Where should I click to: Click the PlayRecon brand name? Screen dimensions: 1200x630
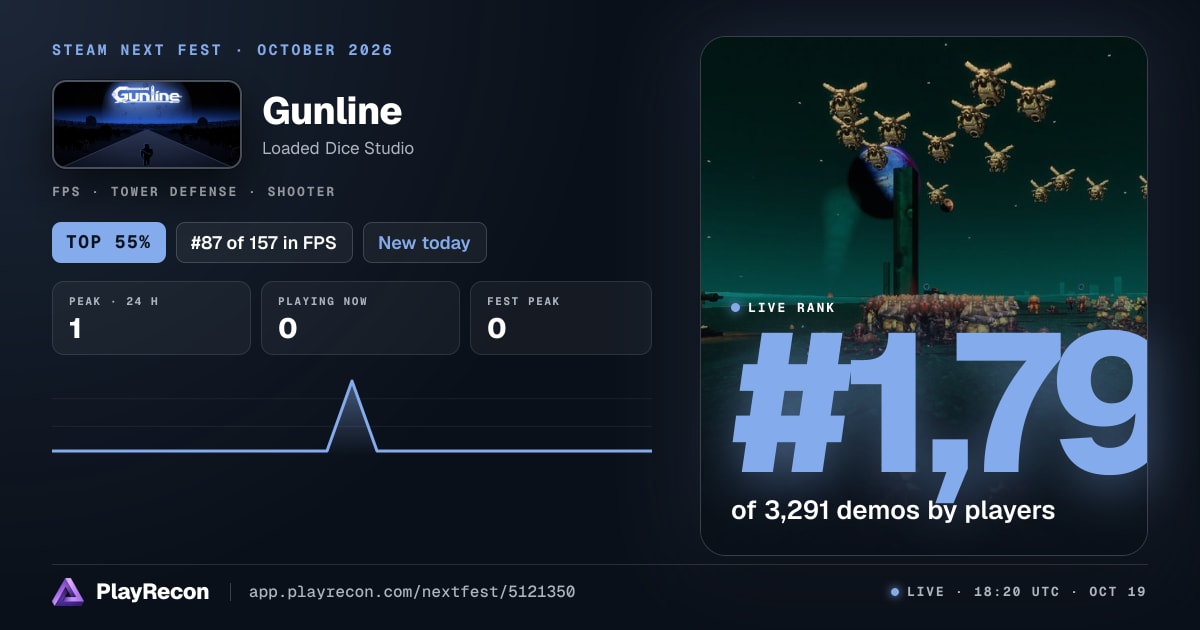pos(152,592)
